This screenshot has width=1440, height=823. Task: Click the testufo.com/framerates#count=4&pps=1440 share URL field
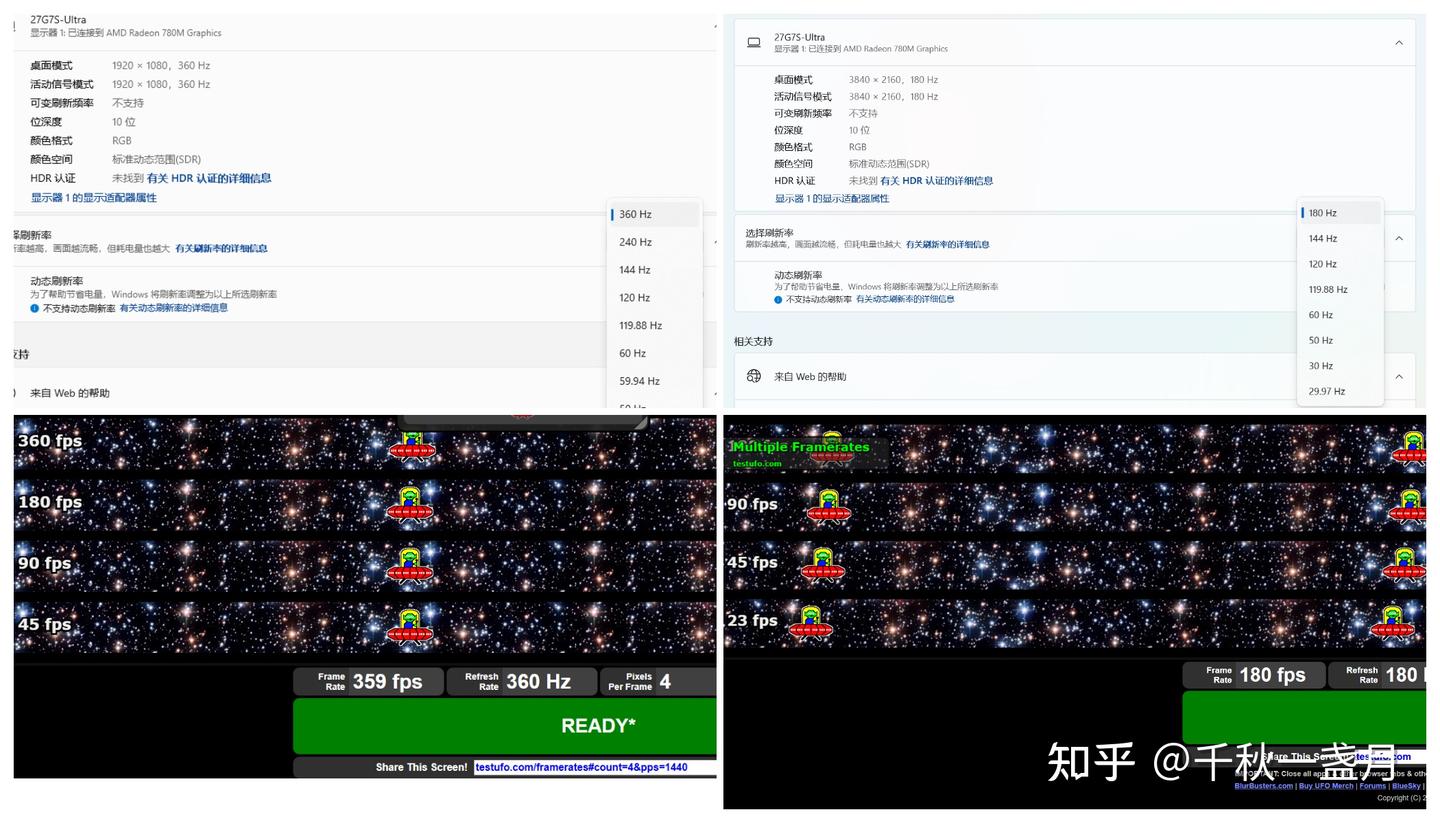pyautogui.click(x=595, y=767)
